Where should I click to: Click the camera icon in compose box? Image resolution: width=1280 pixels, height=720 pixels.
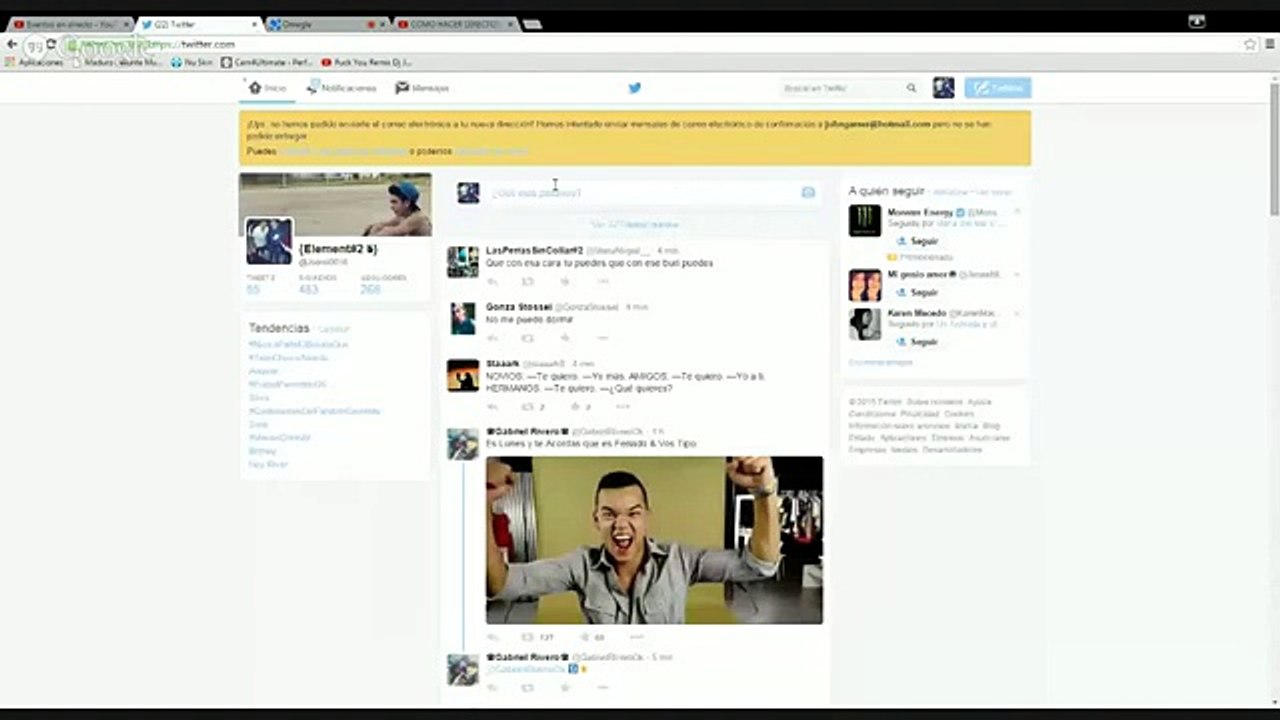(808, 192)
